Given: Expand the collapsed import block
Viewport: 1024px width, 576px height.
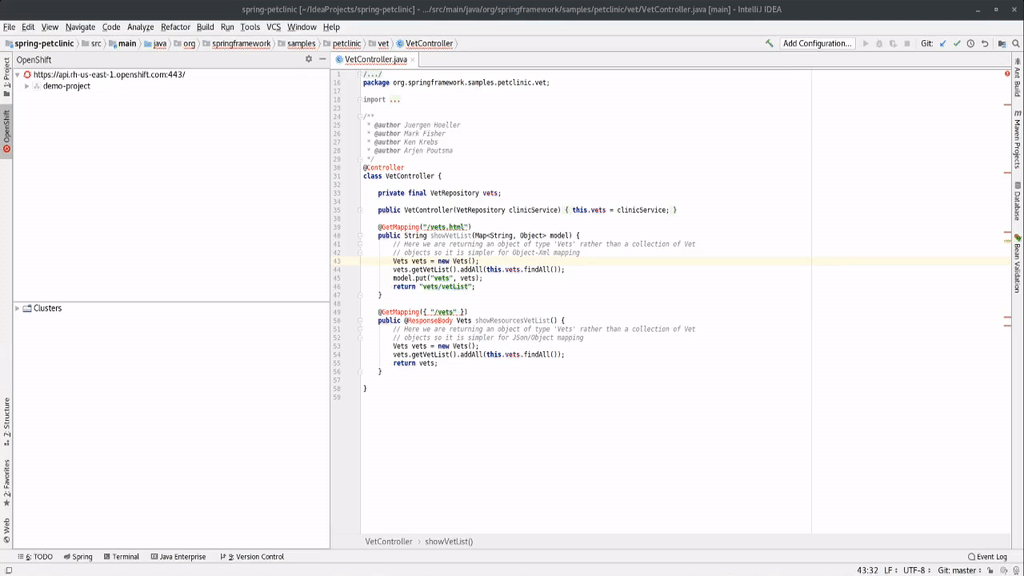Looking at the screenshot, I should click(360, 100).
